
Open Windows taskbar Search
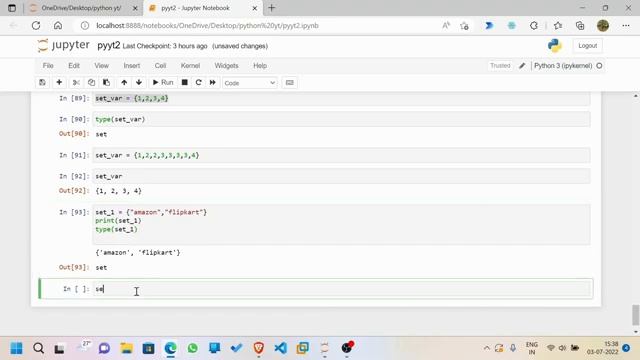(39, 348)
